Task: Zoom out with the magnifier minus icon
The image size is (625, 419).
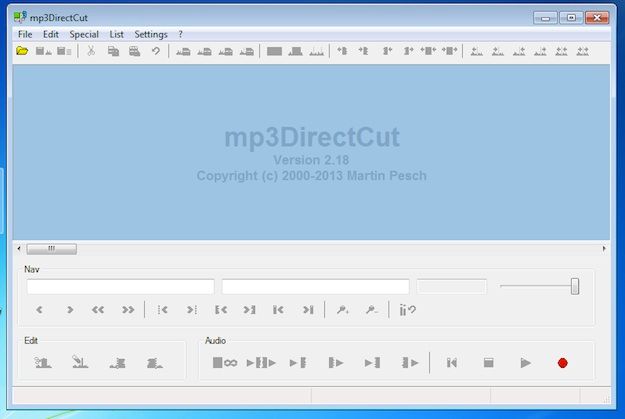Action: click(371, 310)
